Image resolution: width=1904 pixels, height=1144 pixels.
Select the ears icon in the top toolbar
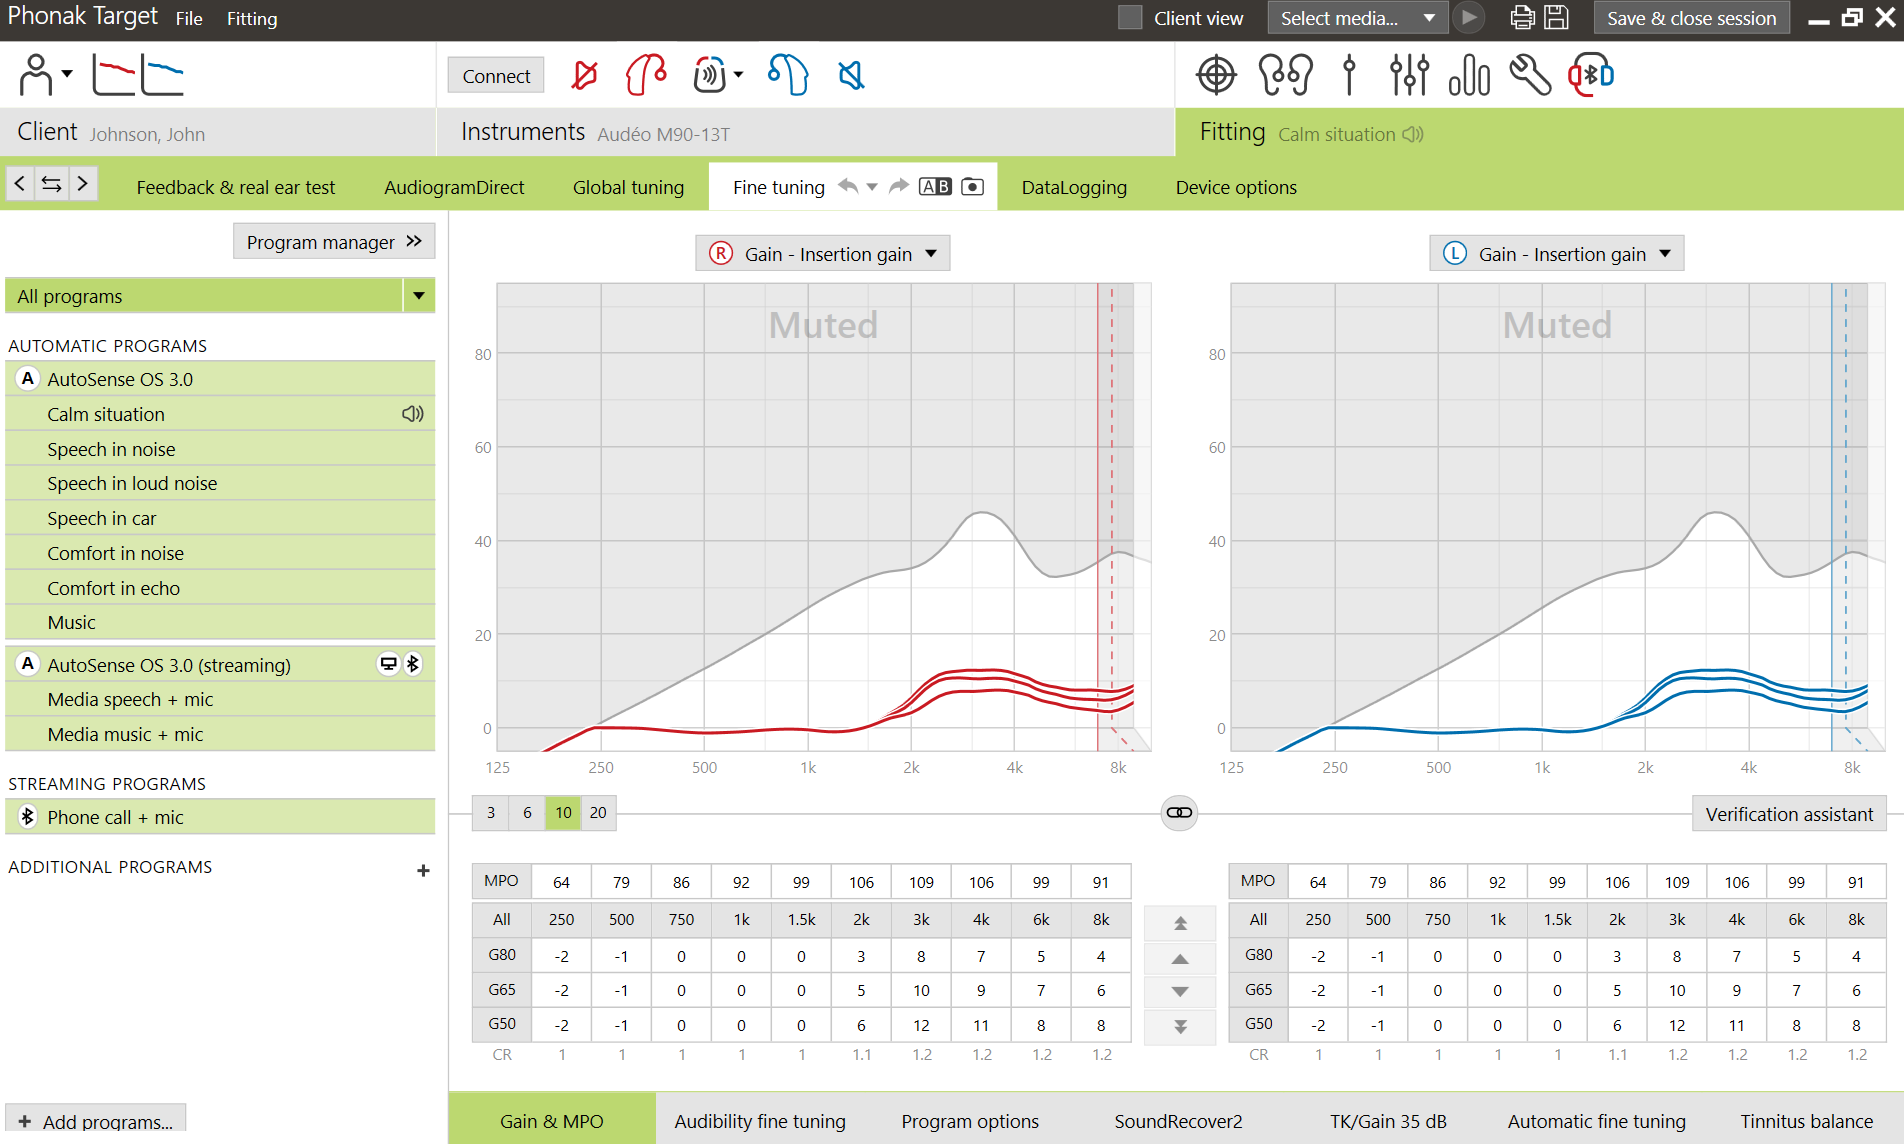1286,75
